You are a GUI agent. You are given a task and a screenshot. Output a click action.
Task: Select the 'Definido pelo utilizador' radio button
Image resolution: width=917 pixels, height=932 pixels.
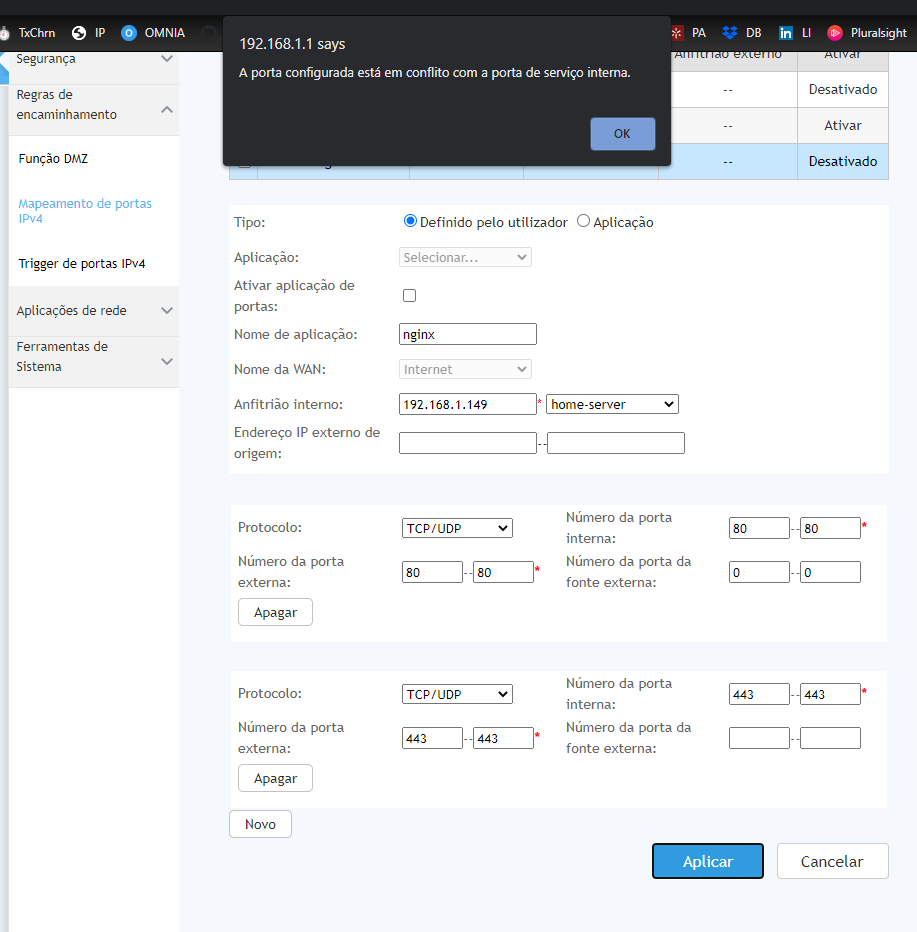coord(410,221)
